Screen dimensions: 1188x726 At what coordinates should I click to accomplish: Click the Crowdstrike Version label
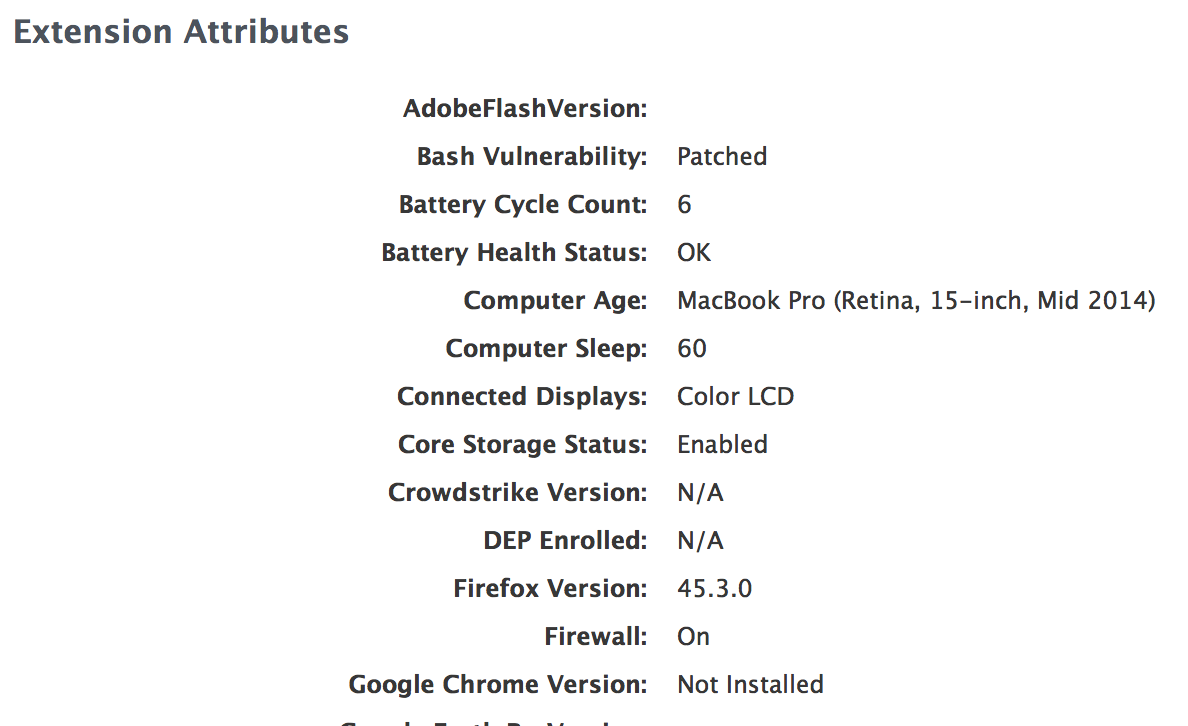coord(517,493)
